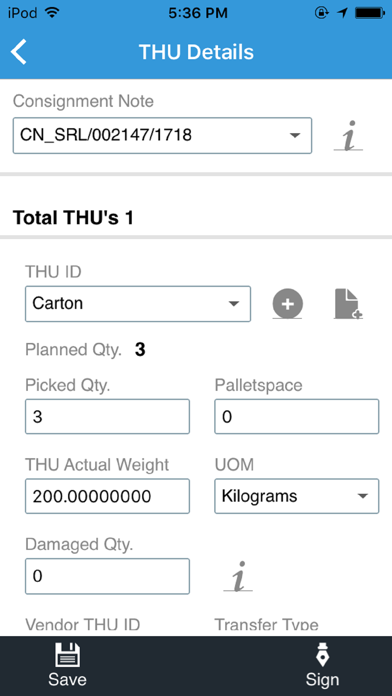Viewport: 392px width, 696px height.
Task: Tap the Sign pen icon
Action: [x=322, y=654]
